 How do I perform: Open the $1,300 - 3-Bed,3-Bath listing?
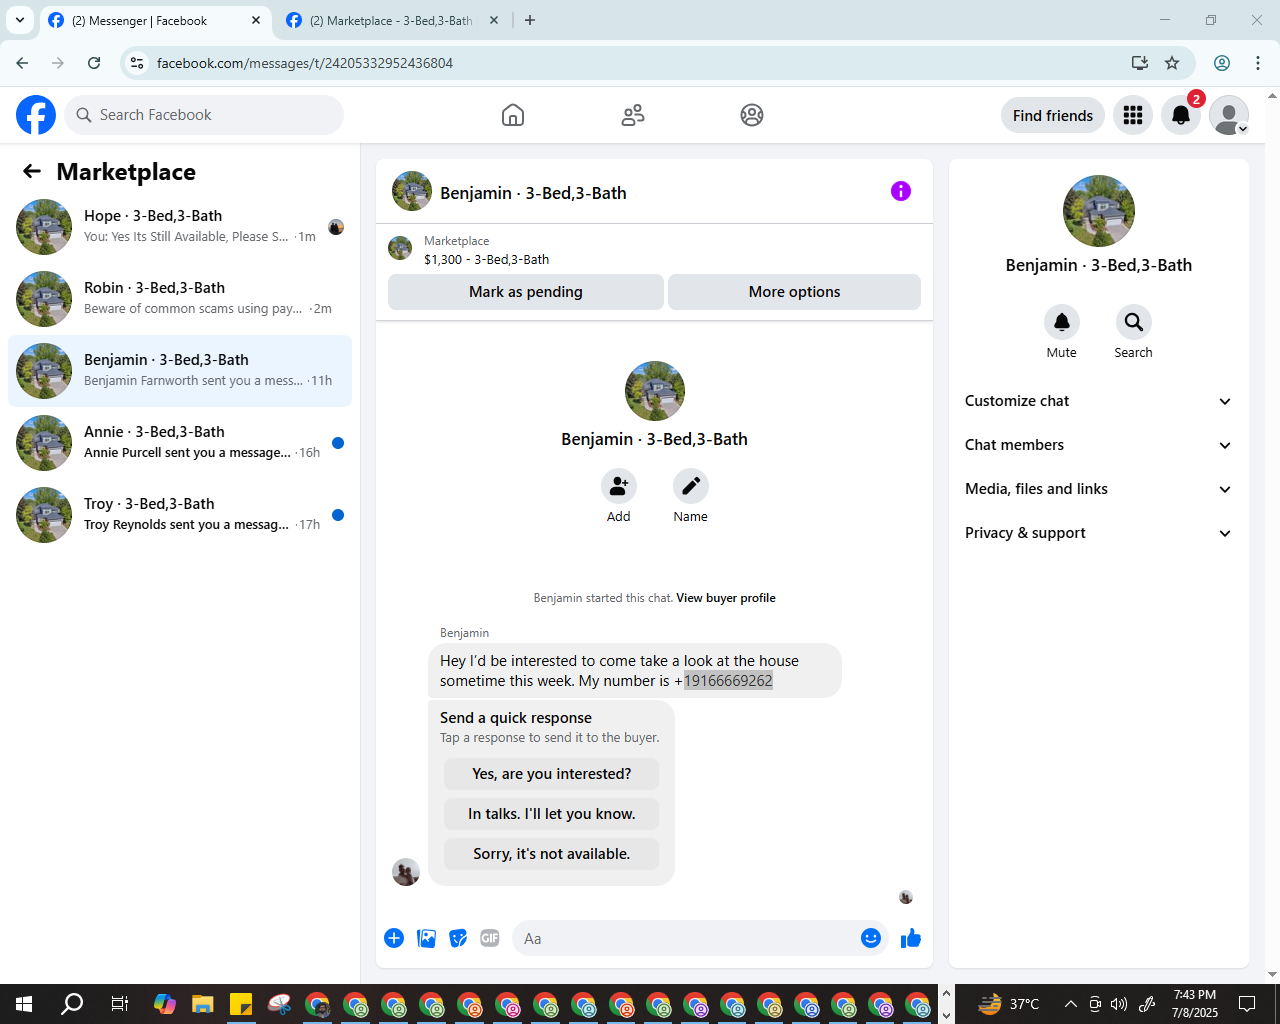tap(486, 259)
